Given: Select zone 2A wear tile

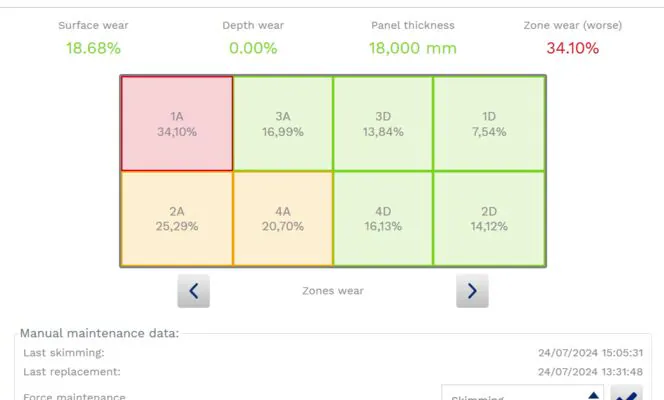Looking at the screenshot, I should click(177, 219).
